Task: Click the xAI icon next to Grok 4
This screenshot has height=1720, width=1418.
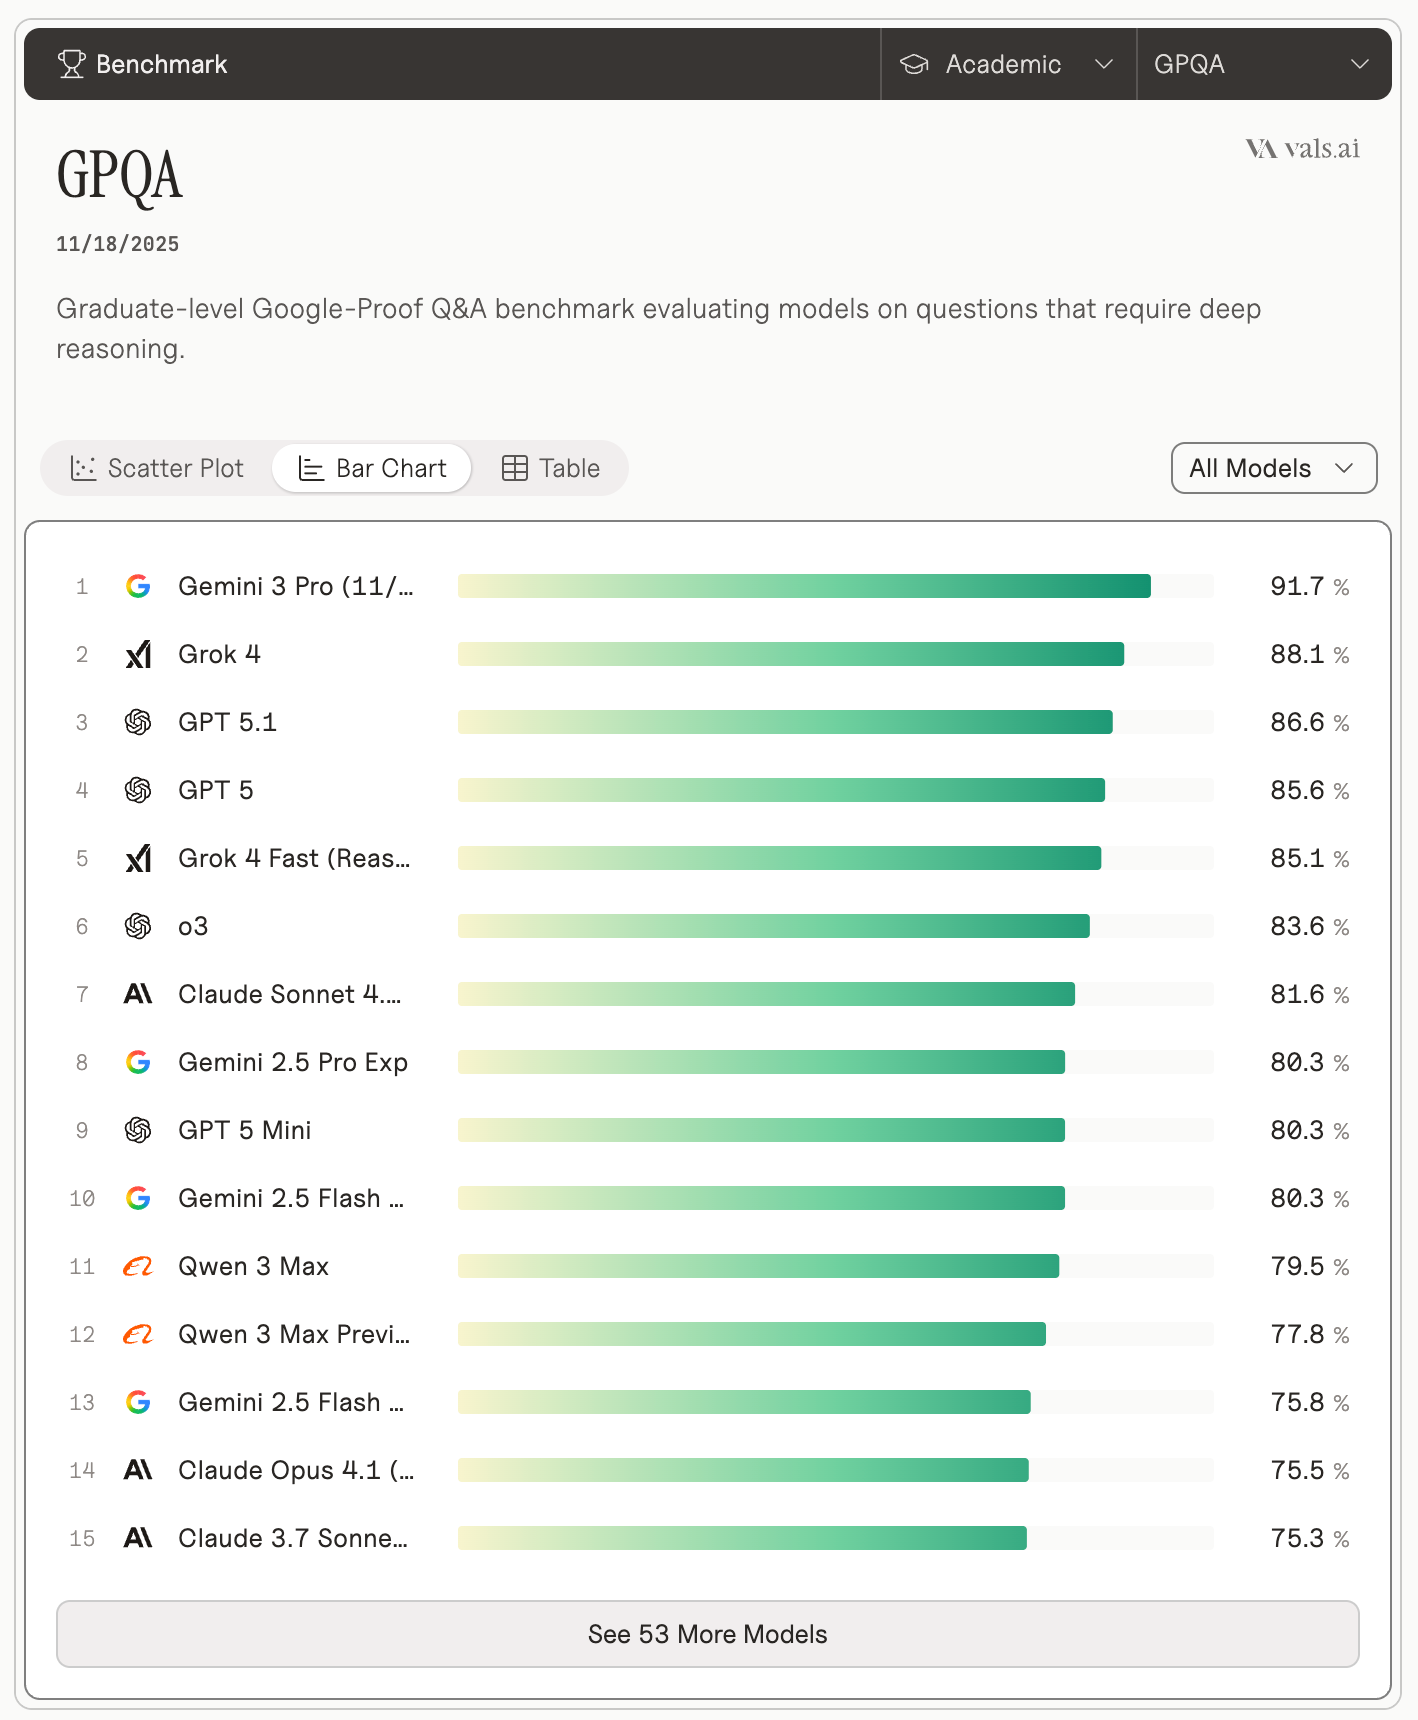Action: [138, 654]
